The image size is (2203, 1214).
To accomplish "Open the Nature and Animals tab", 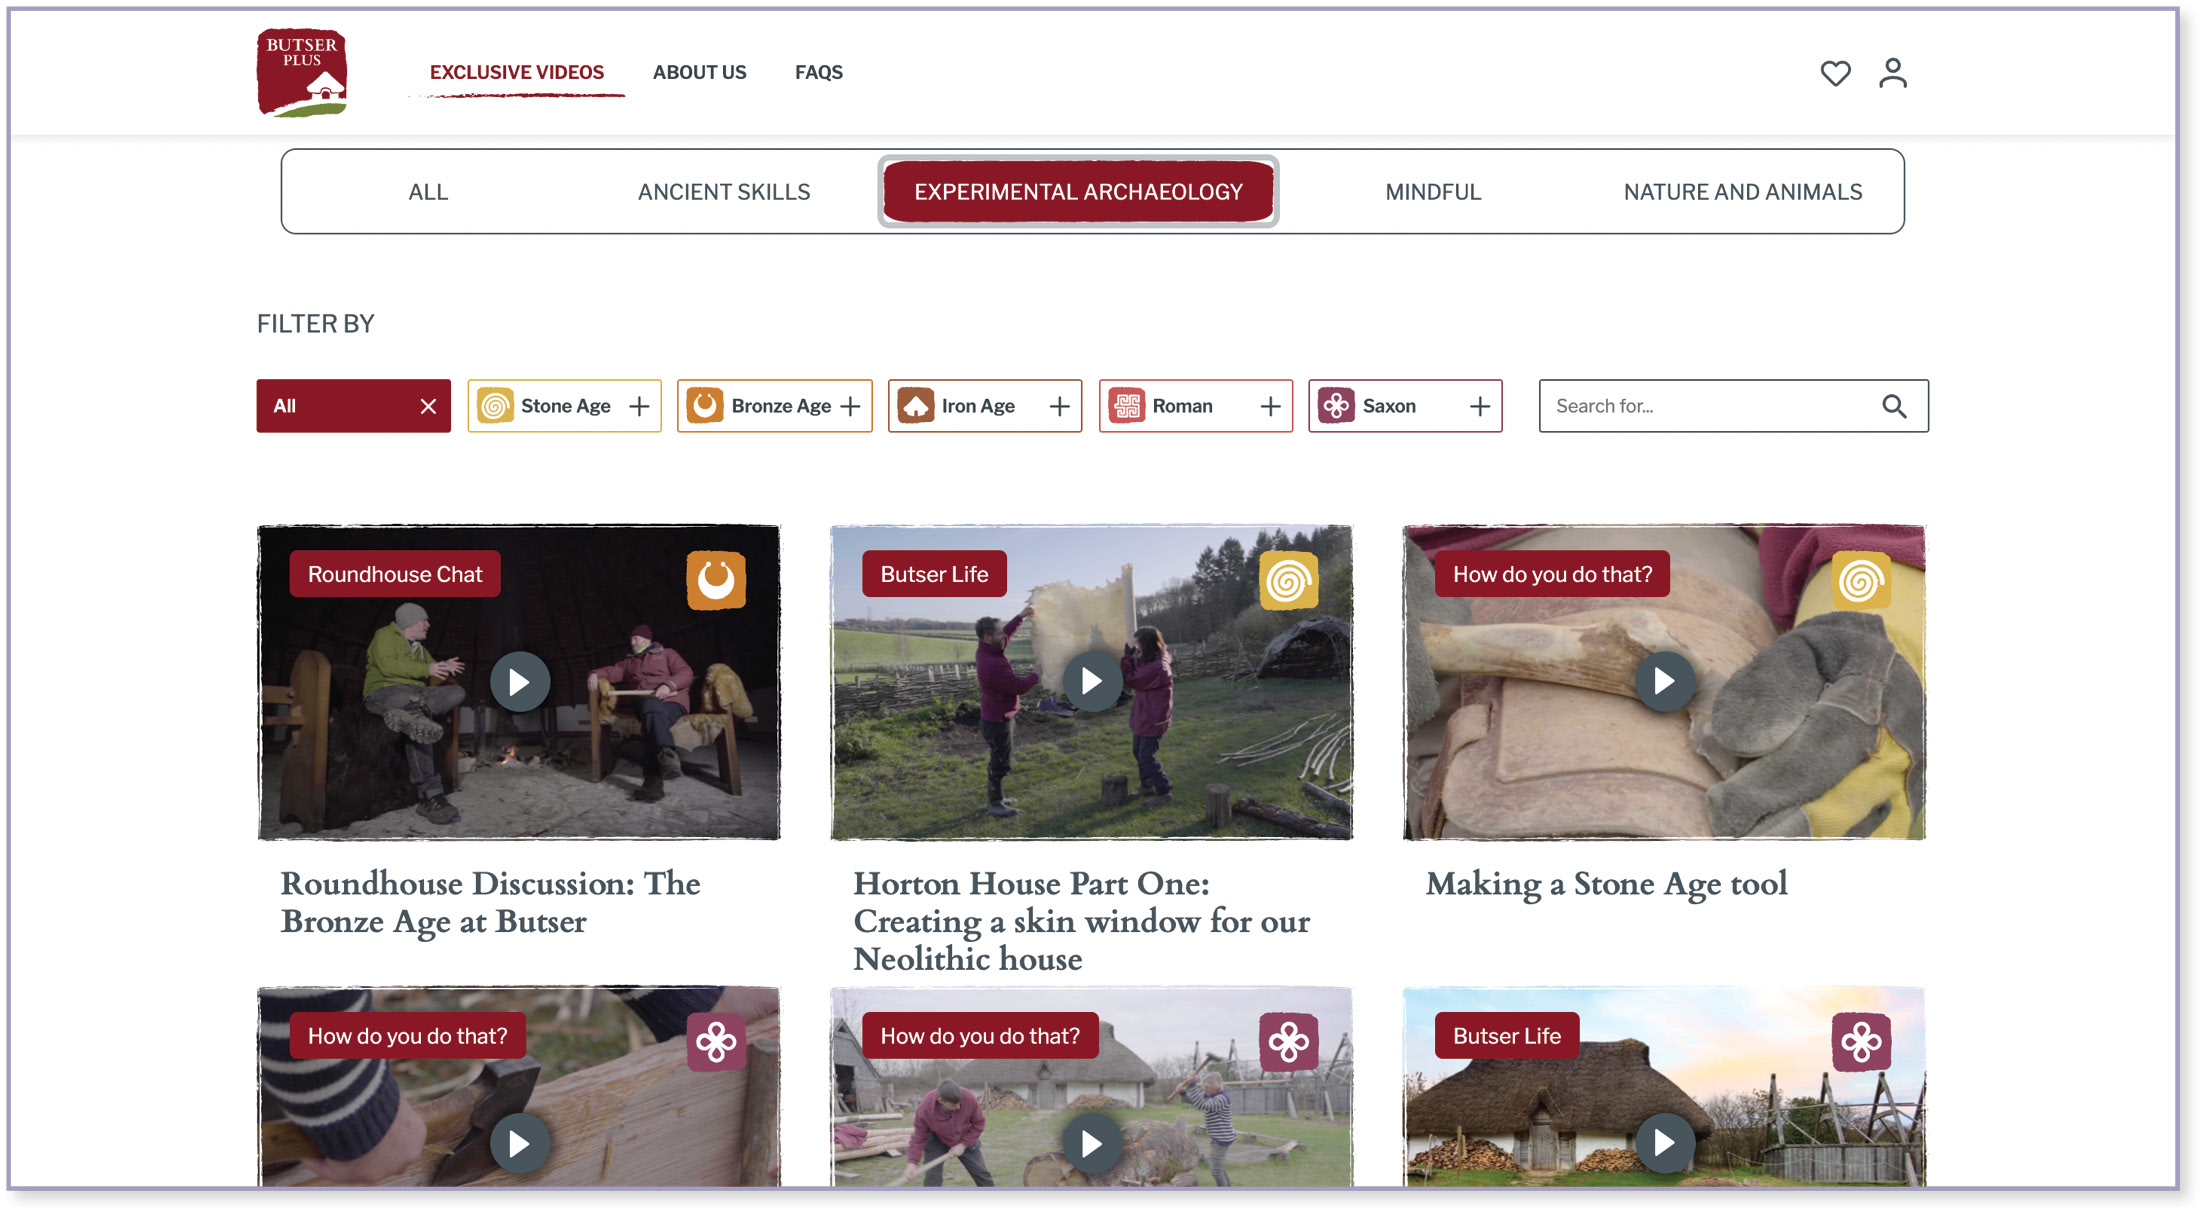I will (1743, 192).
